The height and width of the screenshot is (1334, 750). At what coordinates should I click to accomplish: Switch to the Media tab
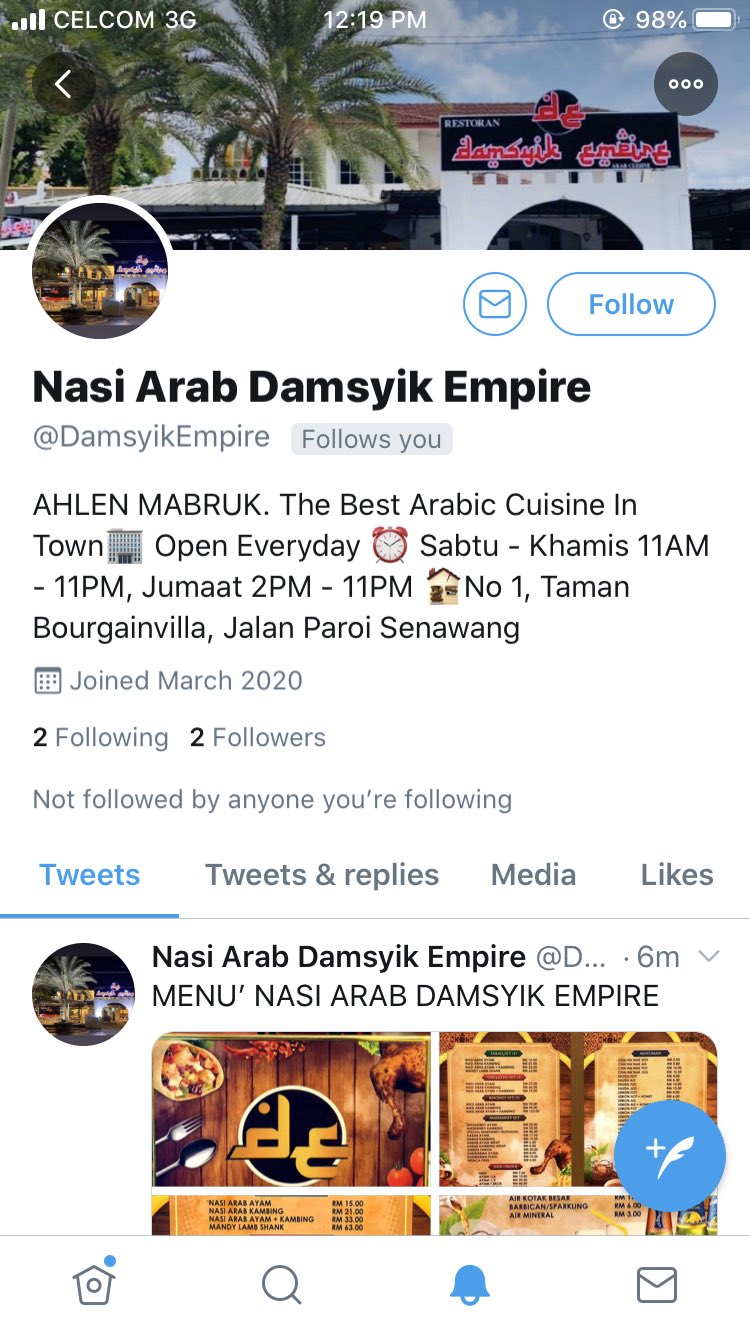[534, 875]
